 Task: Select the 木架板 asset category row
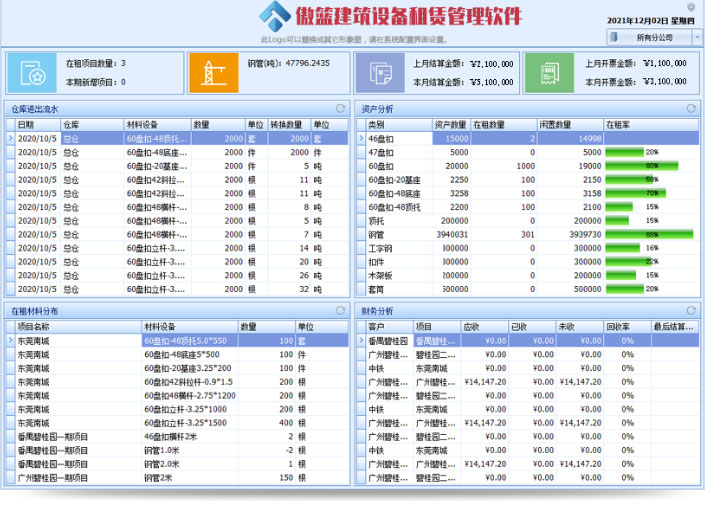click(x=400, y=275)
